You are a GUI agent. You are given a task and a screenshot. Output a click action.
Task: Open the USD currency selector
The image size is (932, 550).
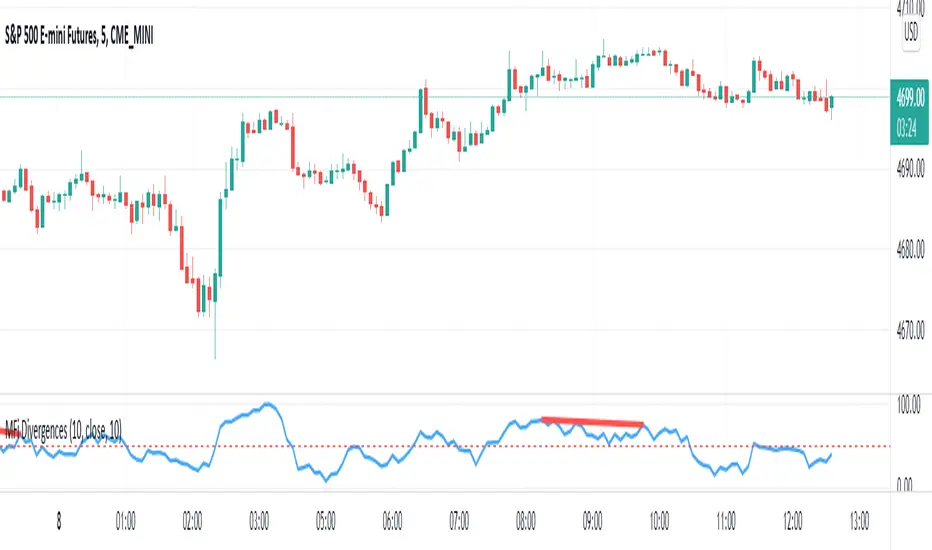(911, 32)
